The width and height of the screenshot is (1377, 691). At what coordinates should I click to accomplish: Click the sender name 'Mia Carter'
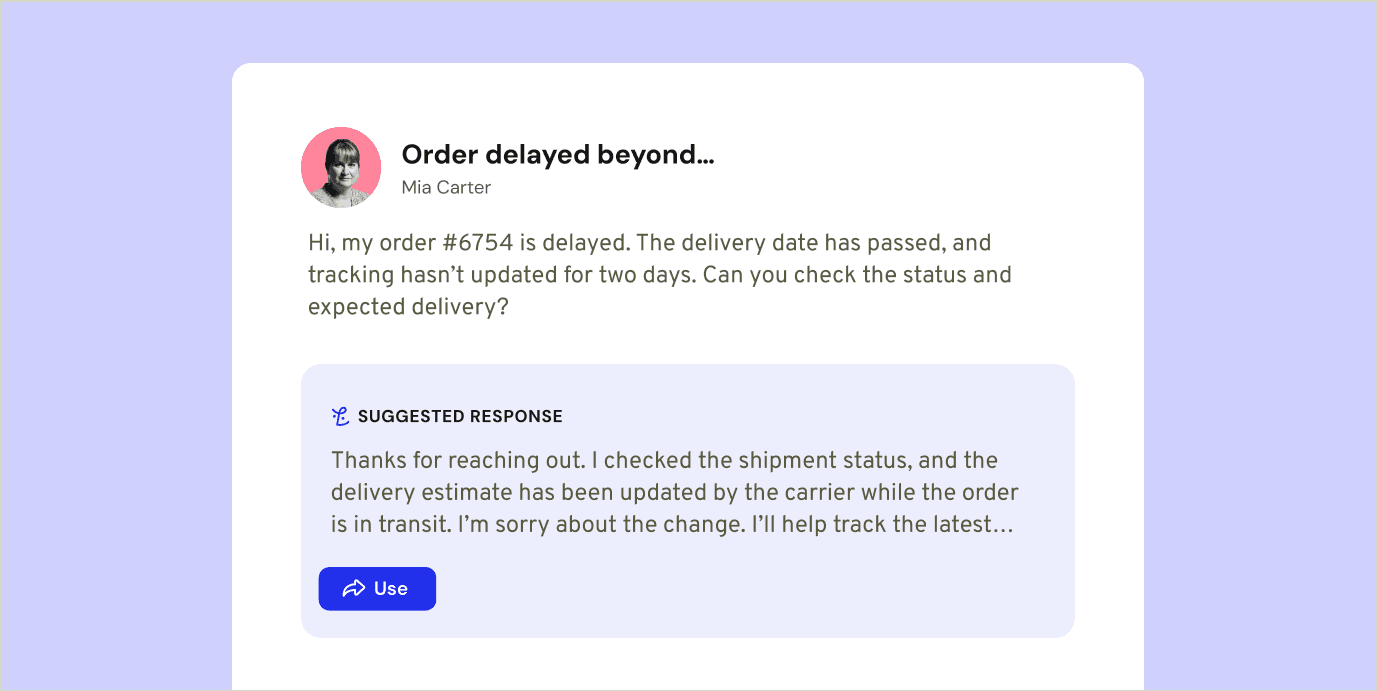(446, 187)
